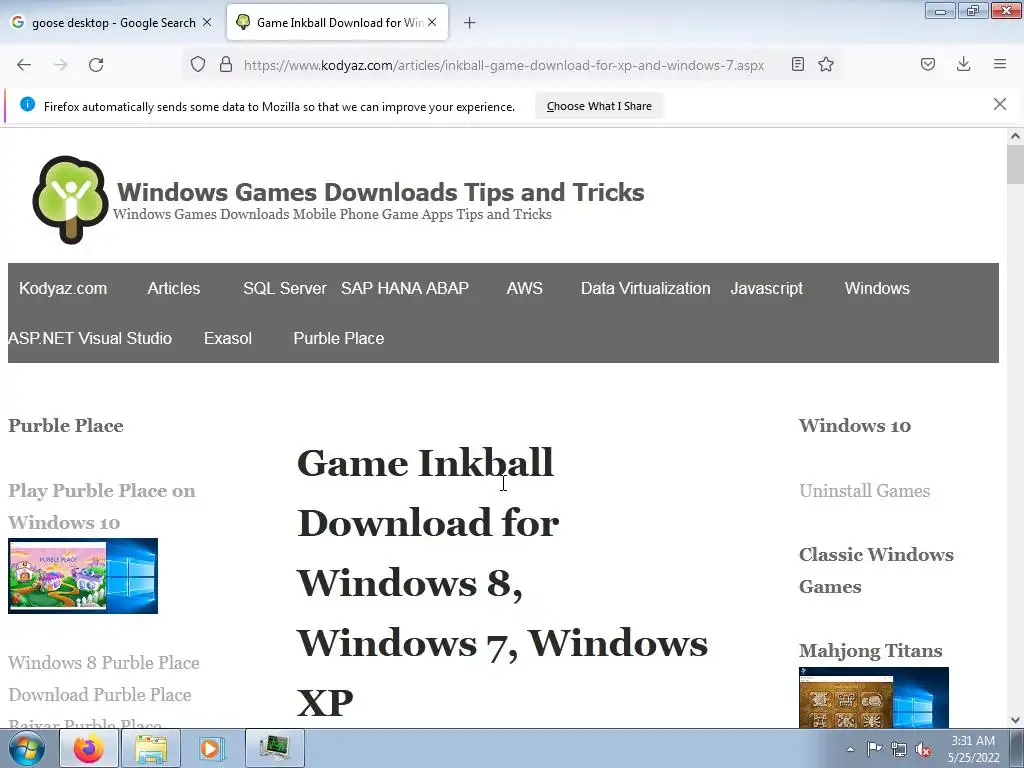Click the computer monitor app in taskbar
Image resolution: width=1024 pixels, height=768 pixels.
click(x=275, y=748)
